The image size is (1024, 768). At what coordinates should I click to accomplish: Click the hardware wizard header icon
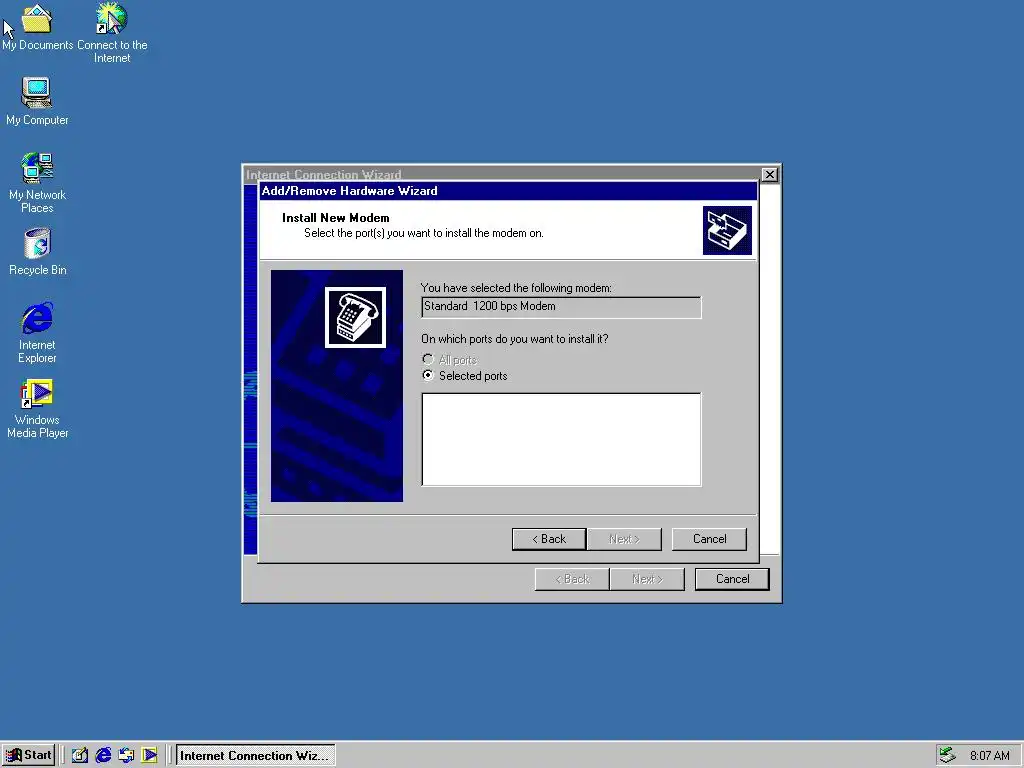pyautogui.click(x=727, y=231)
